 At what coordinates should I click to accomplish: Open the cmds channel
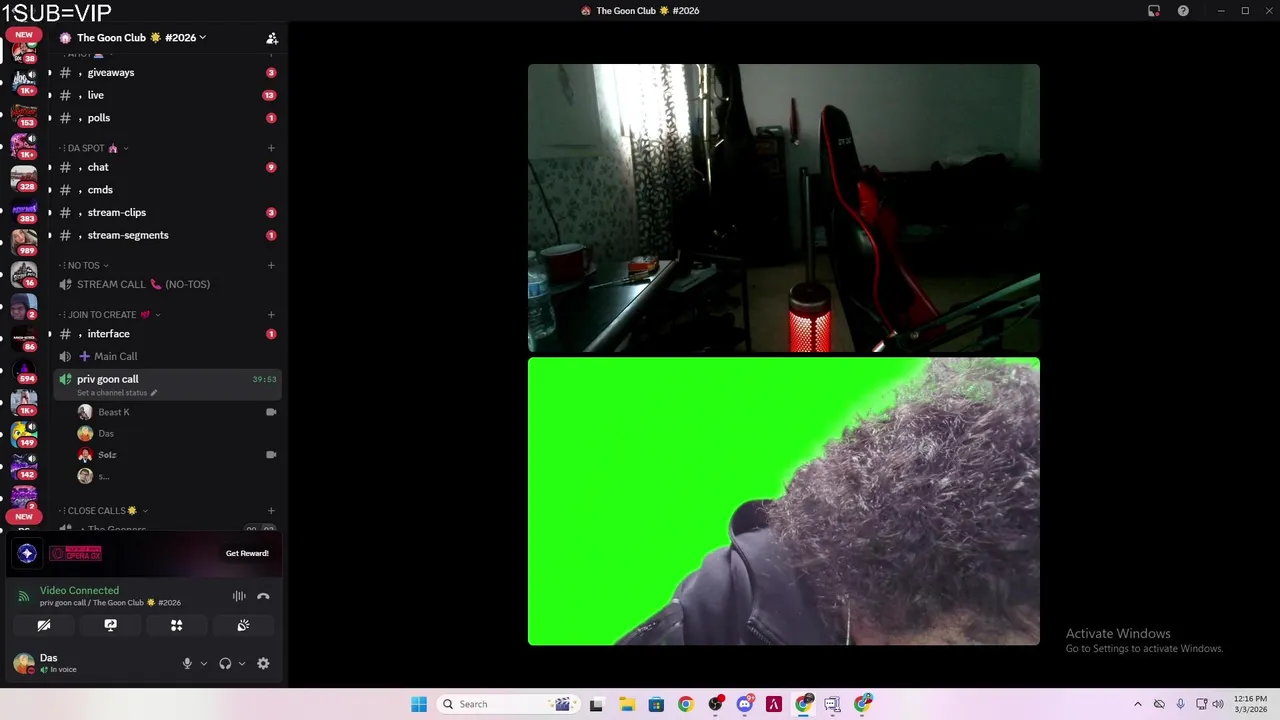pos(167,190)
